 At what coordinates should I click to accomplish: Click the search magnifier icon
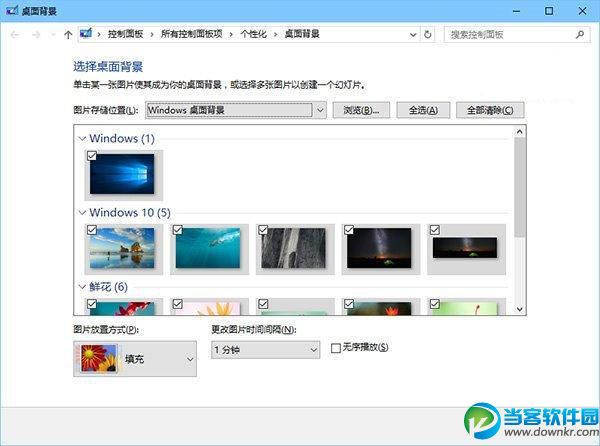(x=580, y=35)
